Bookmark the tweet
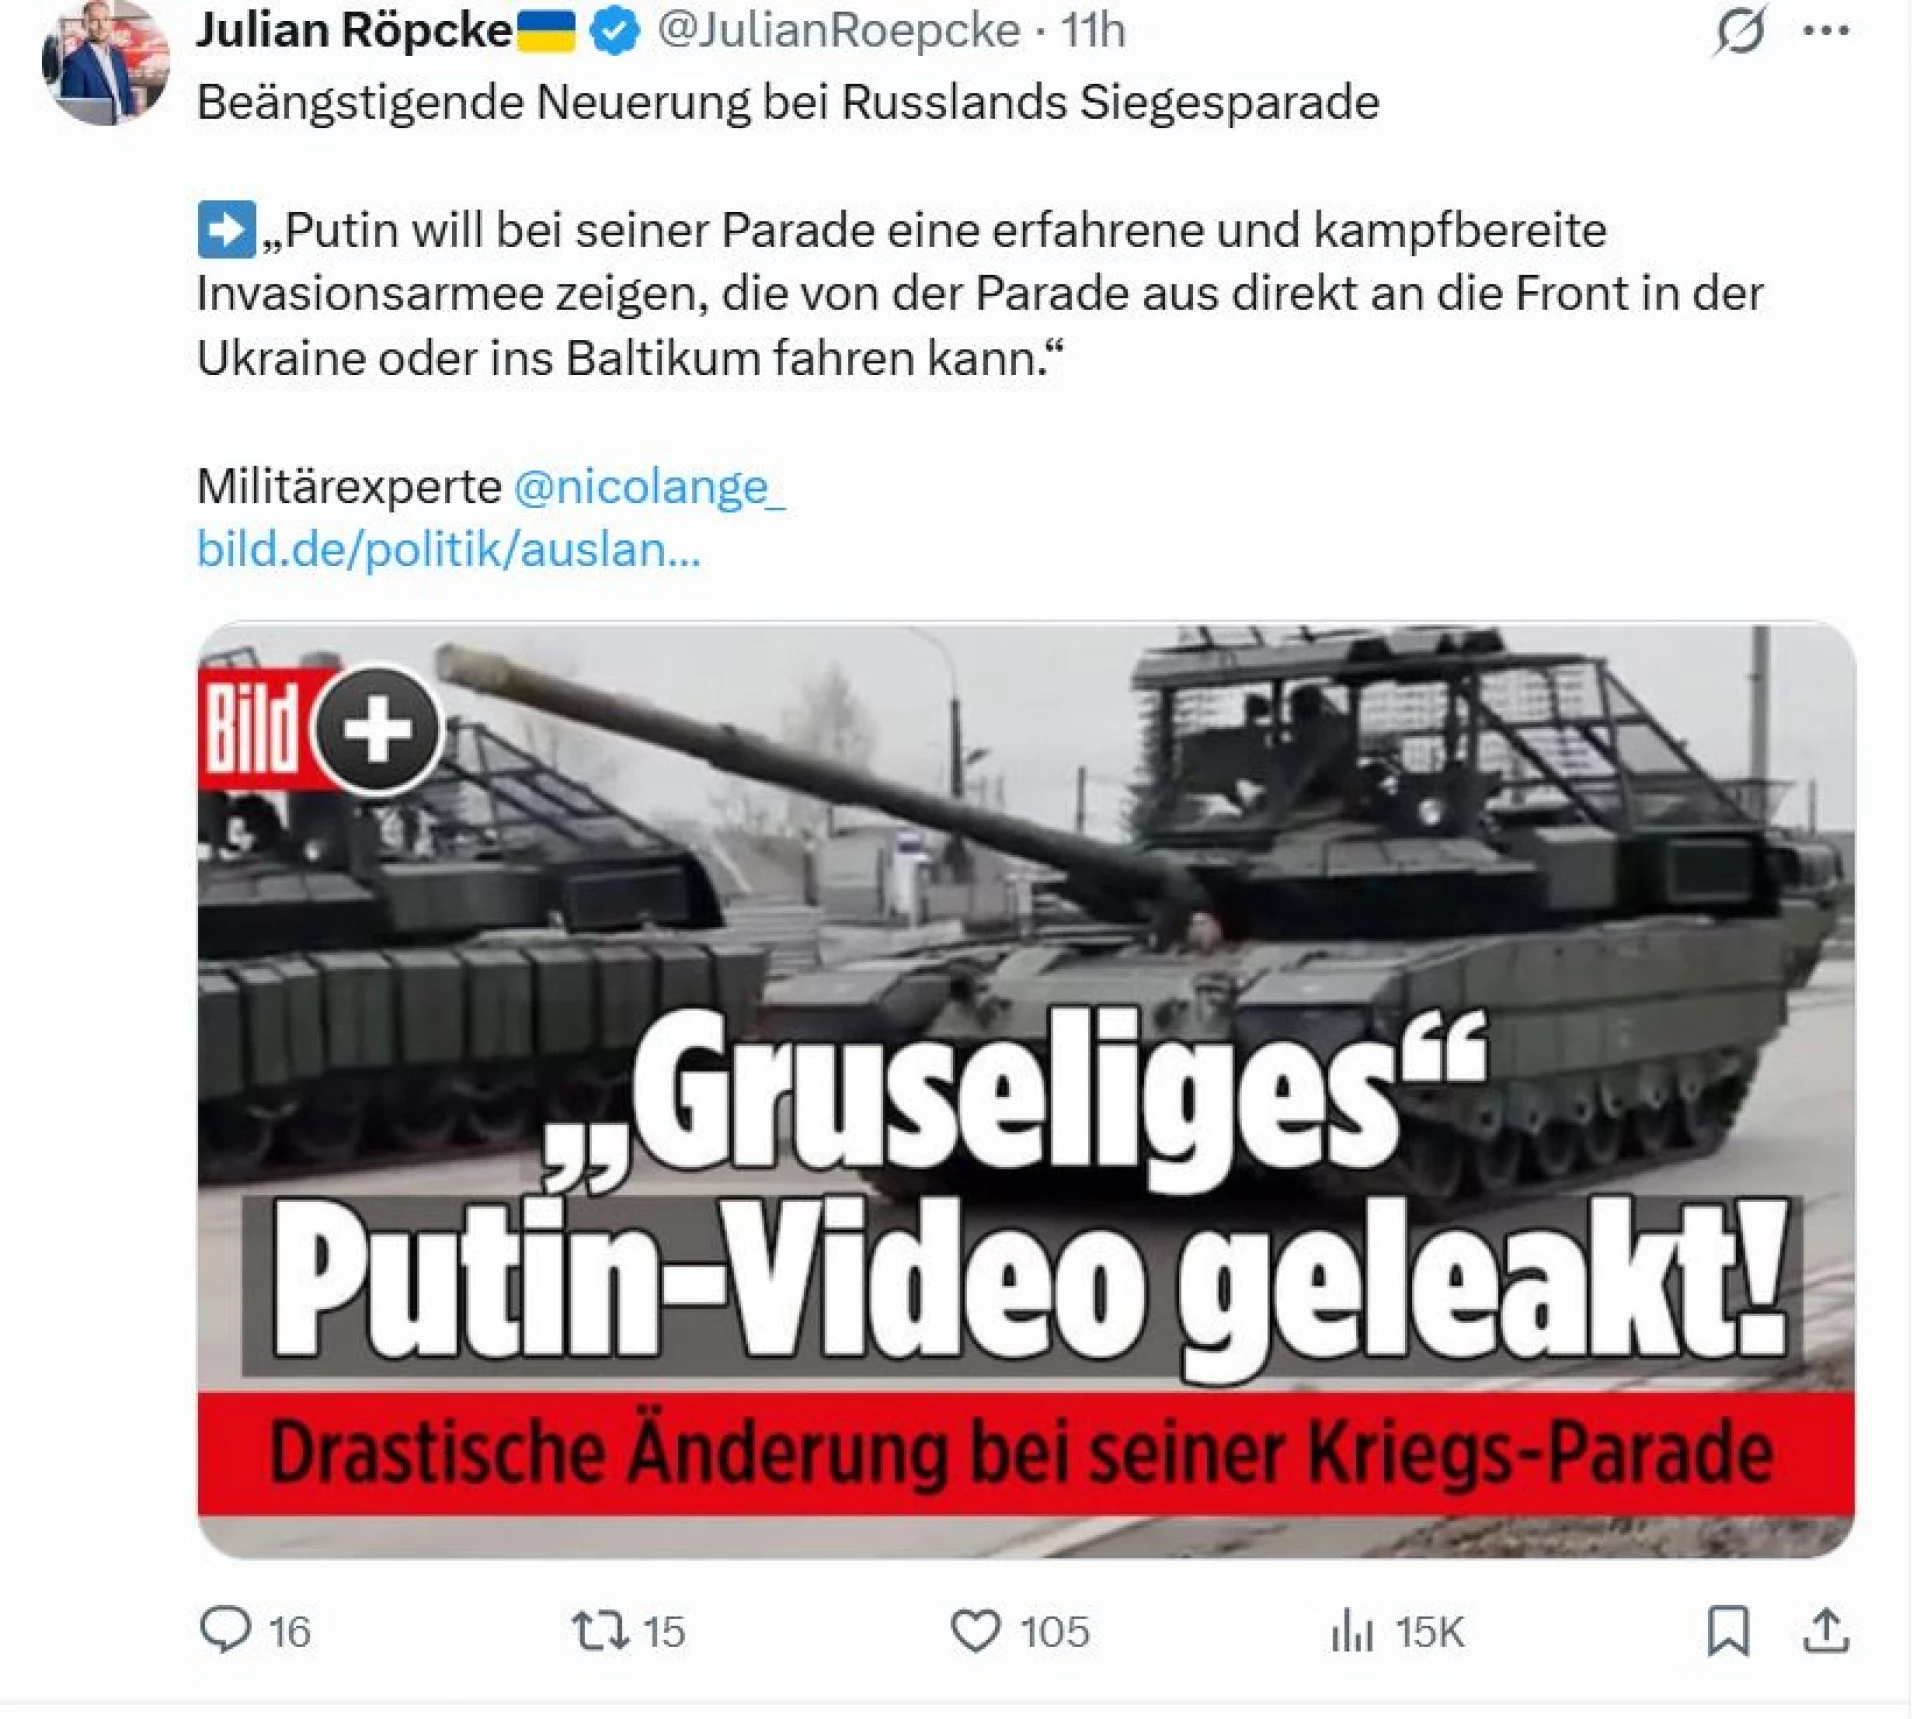The height and width of the screenshot is (1719, 1920). pos(1728,1630)
